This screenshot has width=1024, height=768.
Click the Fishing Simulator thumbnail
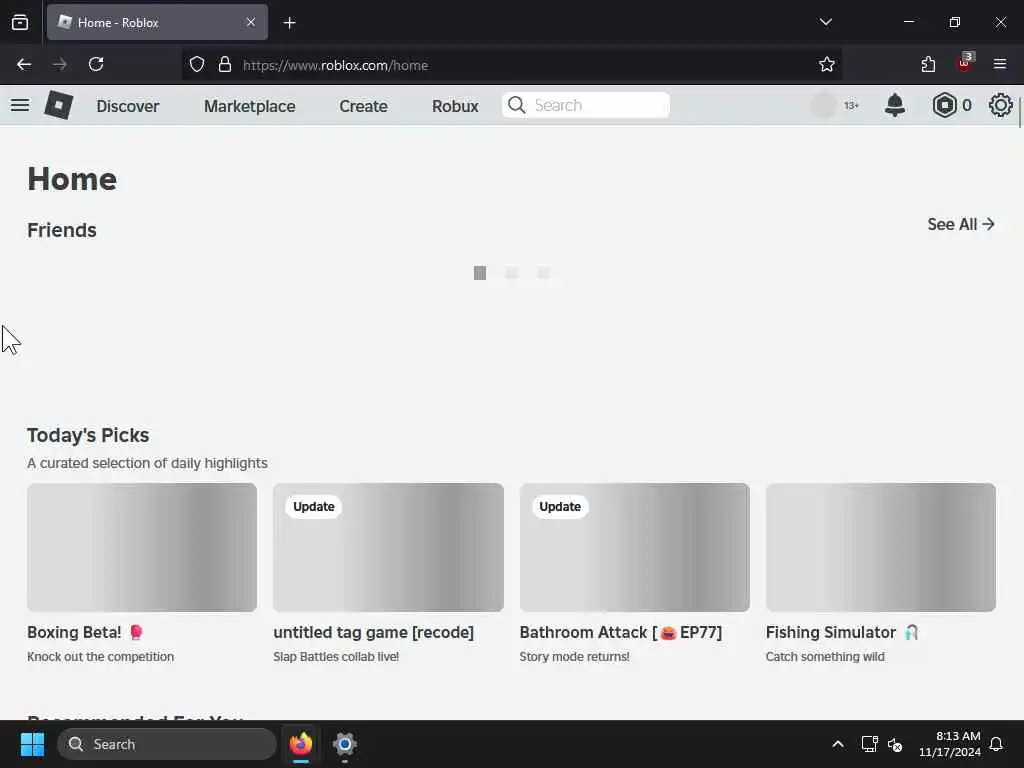880,547
